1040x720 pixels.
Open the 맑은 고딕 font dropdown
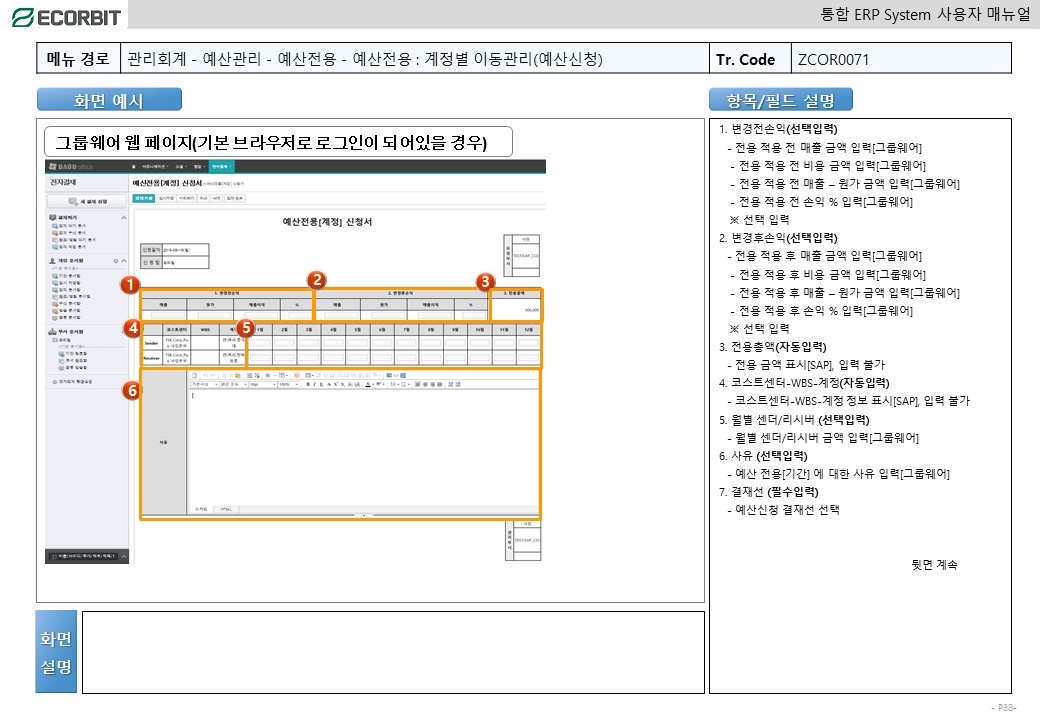pyautogui.click(x=233, y=385)
